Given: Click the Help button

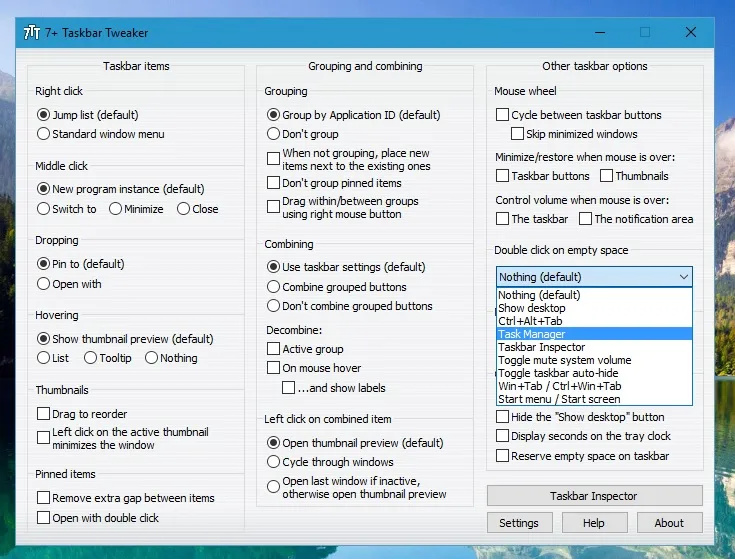Looking at the screenshot, I should pyautogui.click(x=594, y=523).
